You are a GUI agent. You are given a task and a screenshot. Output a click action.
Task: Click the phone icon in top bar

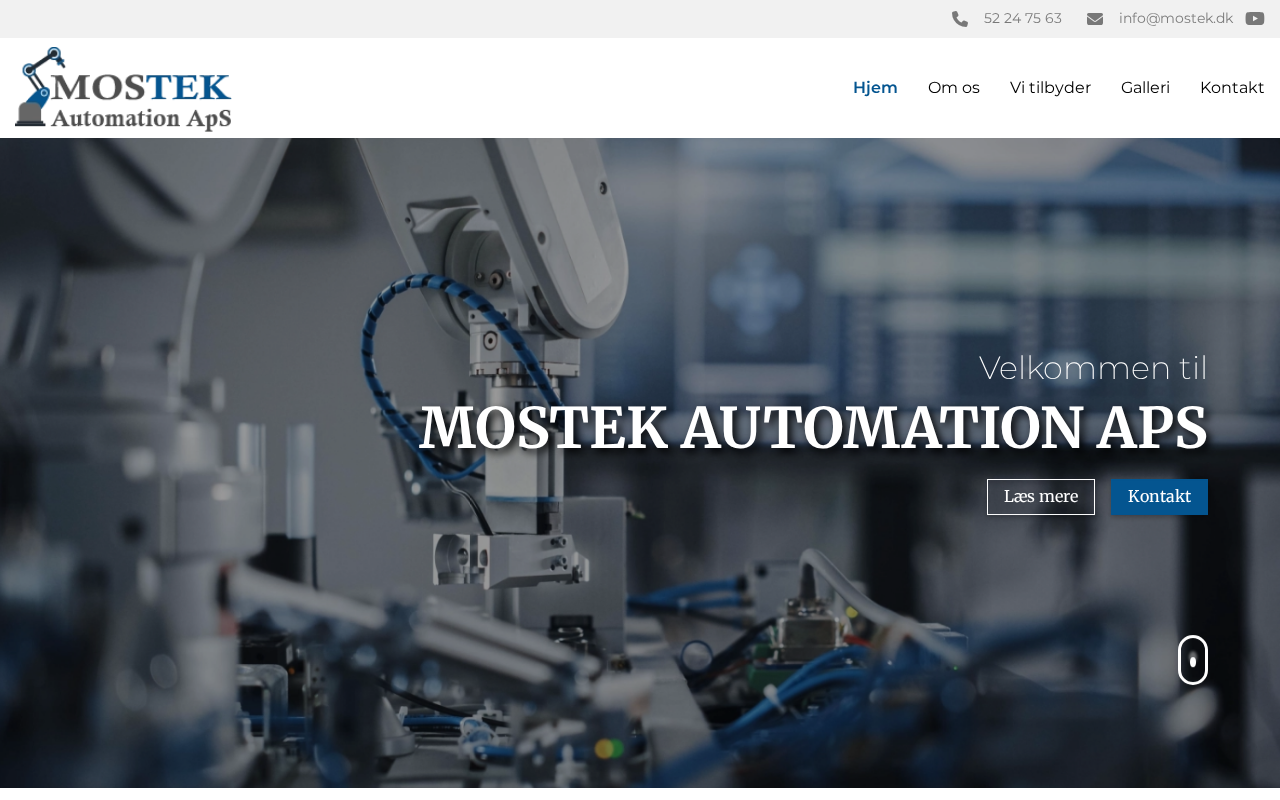coord(960,19)
